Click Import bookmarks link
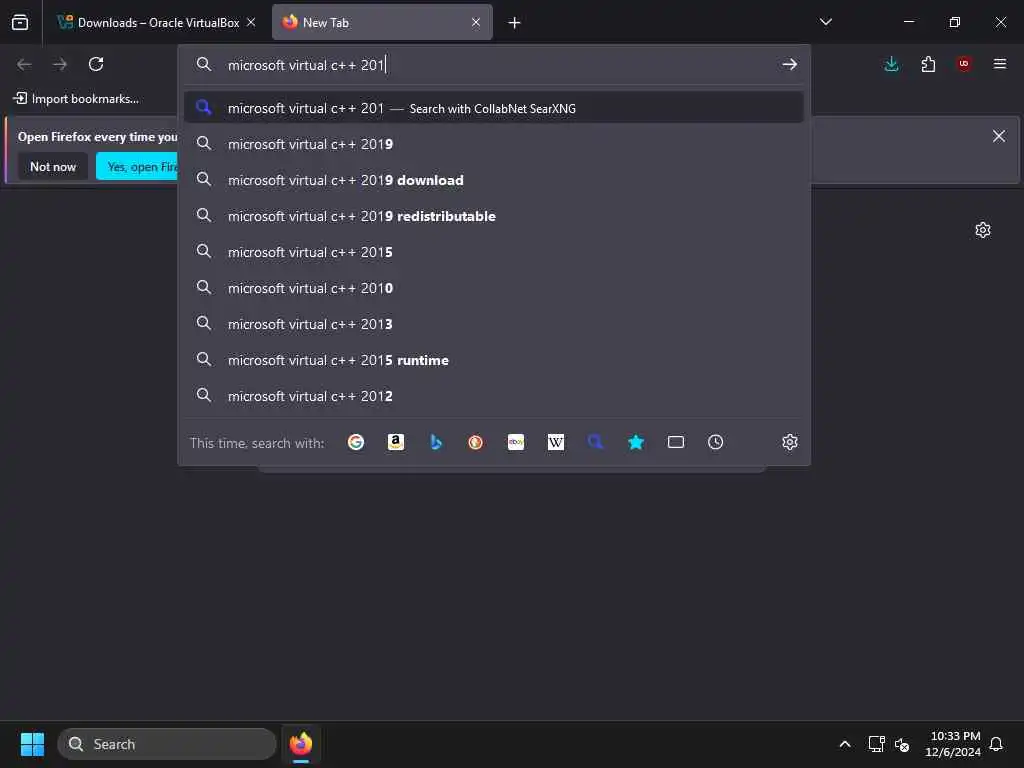Image resolution: width=1024 pixels, height=768 pixels. coord(77,99)
